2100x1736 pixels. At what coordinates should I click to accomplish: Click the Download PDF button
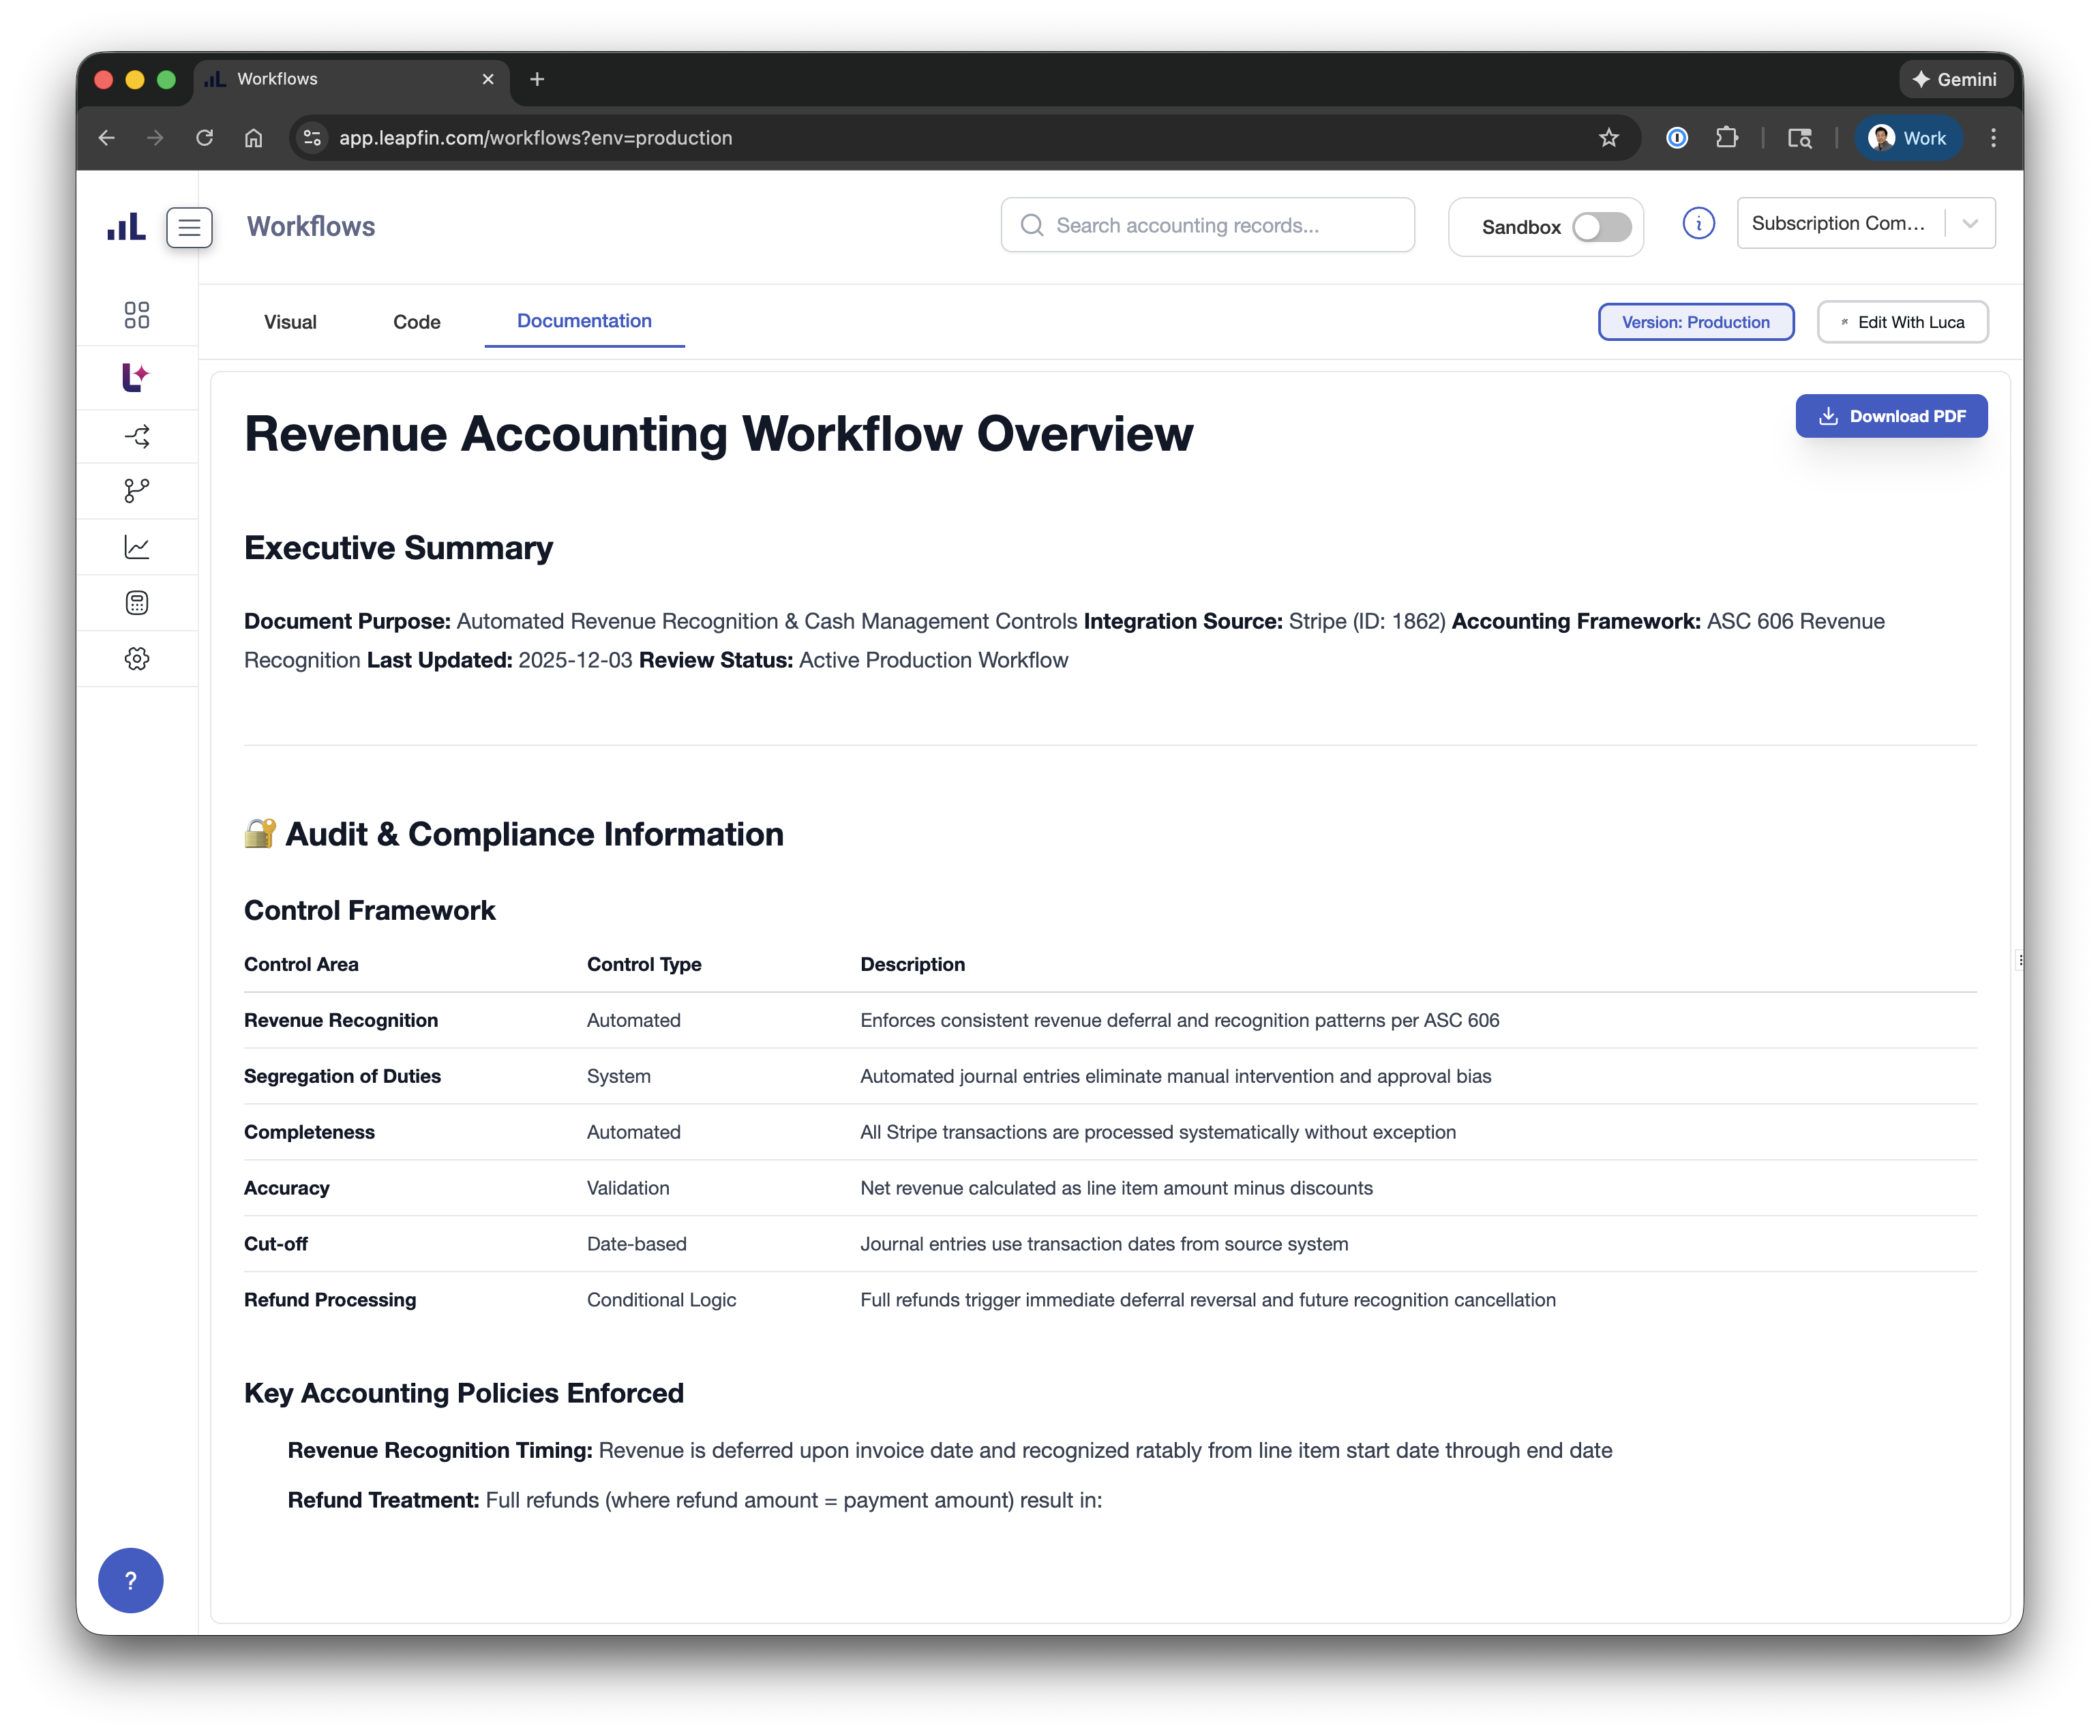(x=1891, y=415)
